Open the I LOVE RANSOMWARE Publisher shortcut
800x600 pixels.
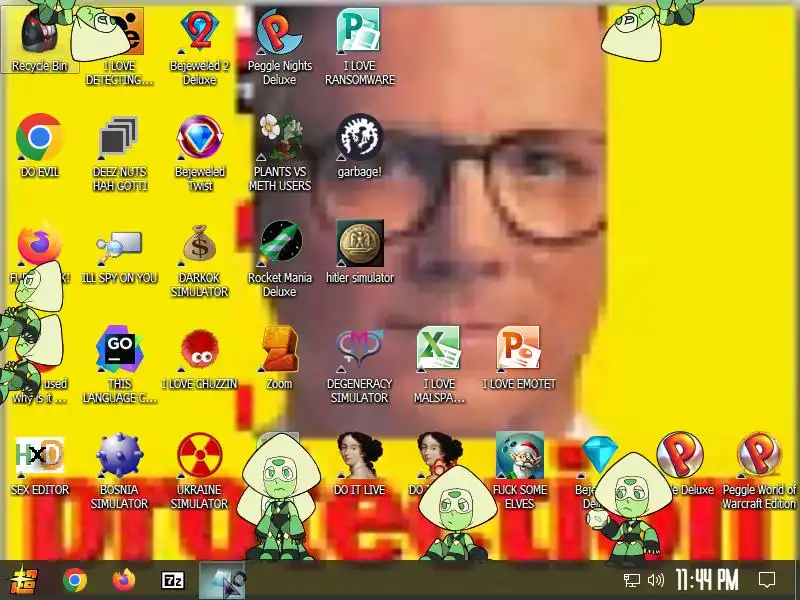(x=360, y=47)
